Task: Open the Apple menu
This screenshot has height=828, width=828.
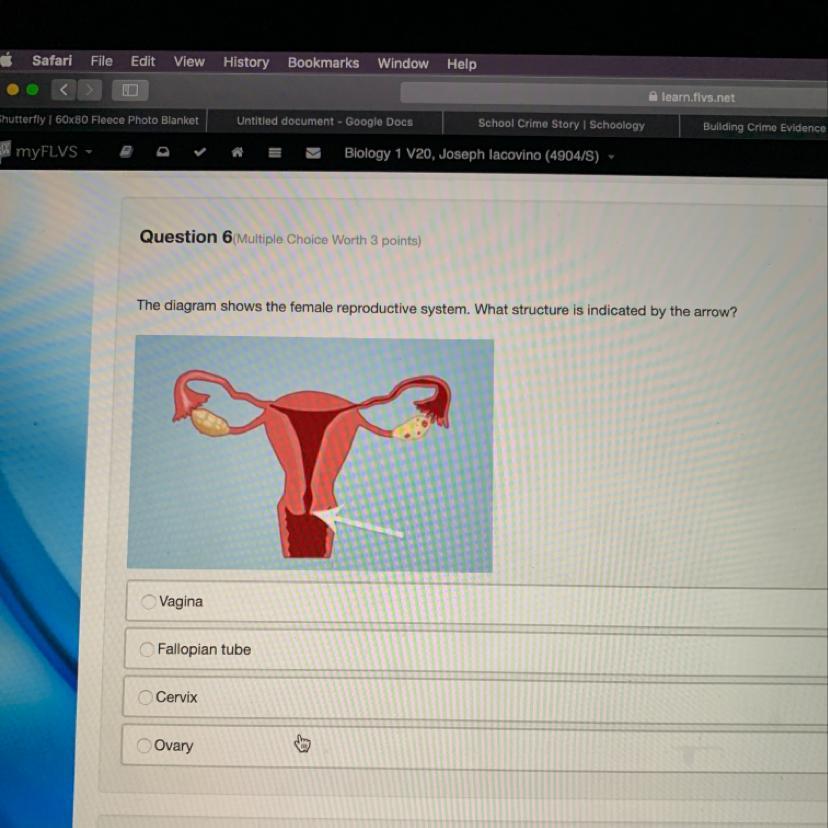Action: 5,59
